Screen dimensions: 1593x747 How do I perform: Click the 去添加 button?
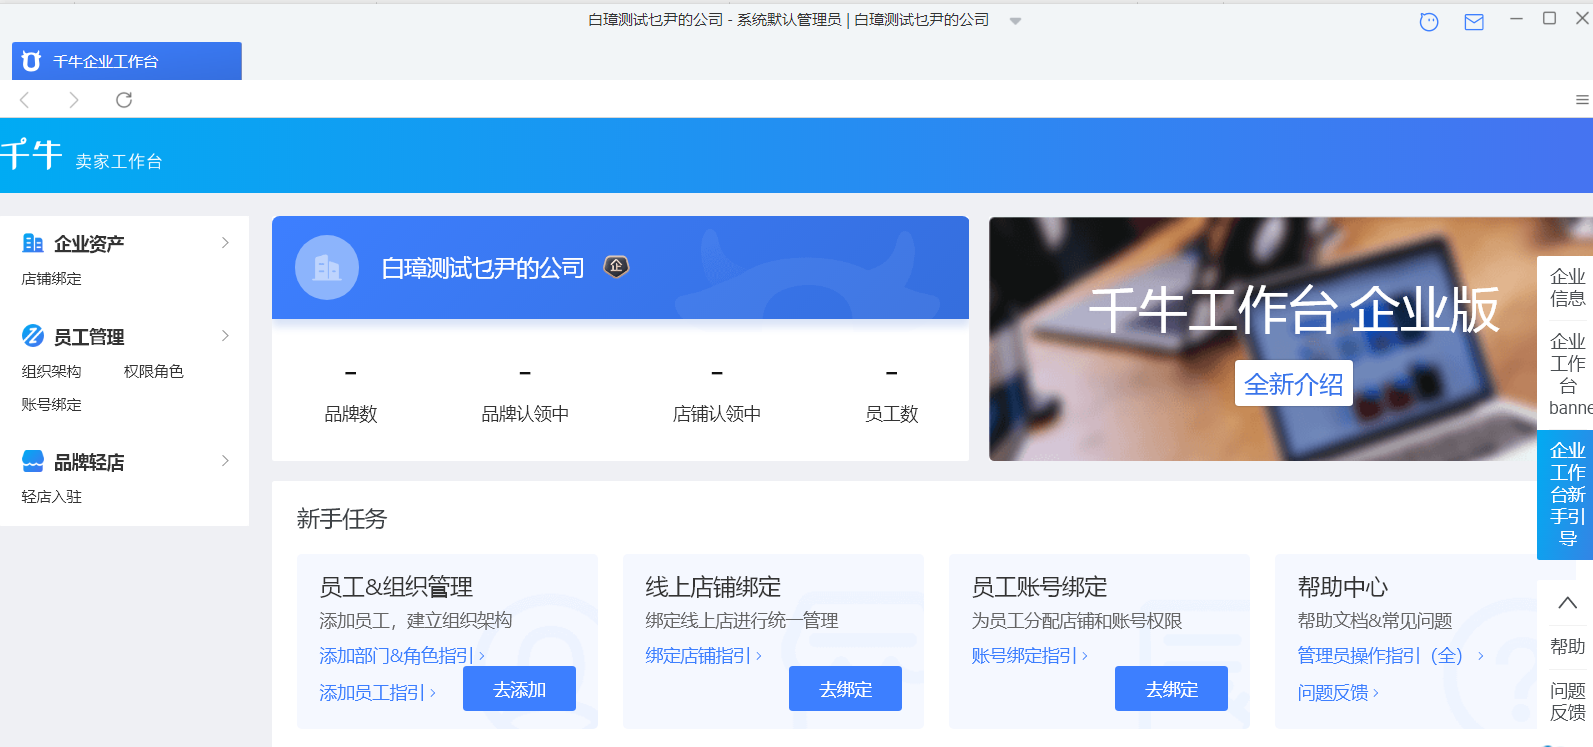(519, 689)
